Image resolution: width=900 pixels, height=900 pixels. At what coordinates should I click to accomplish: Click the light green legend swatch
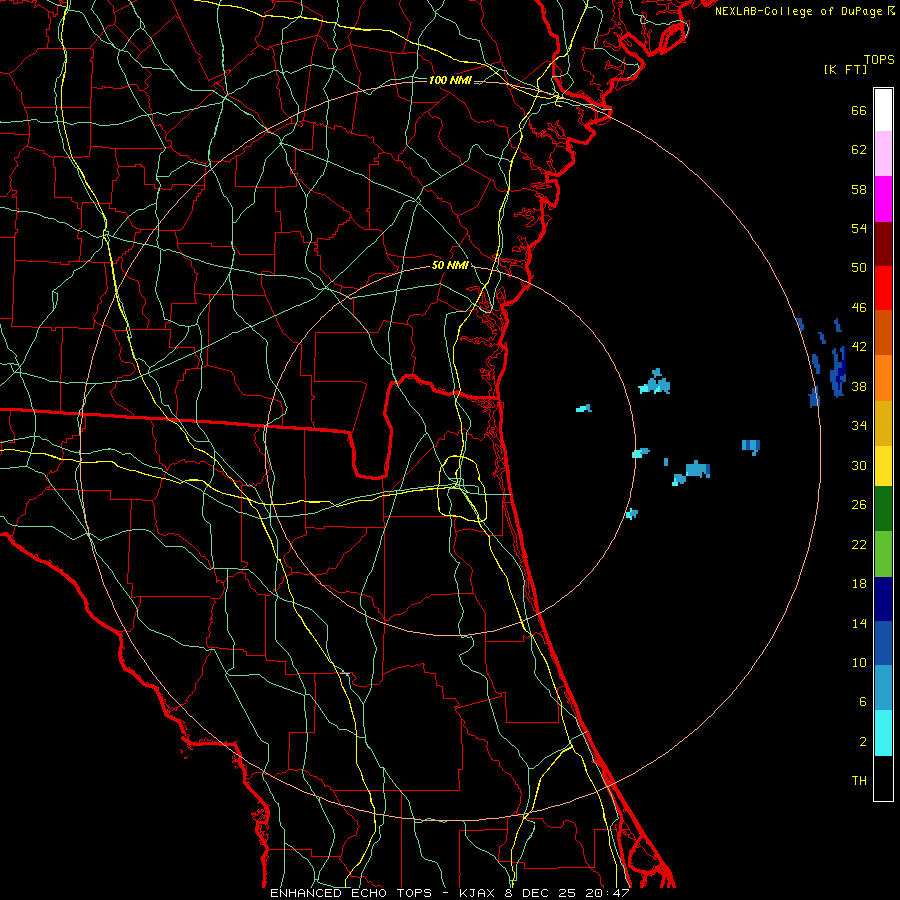click(883, 554)
